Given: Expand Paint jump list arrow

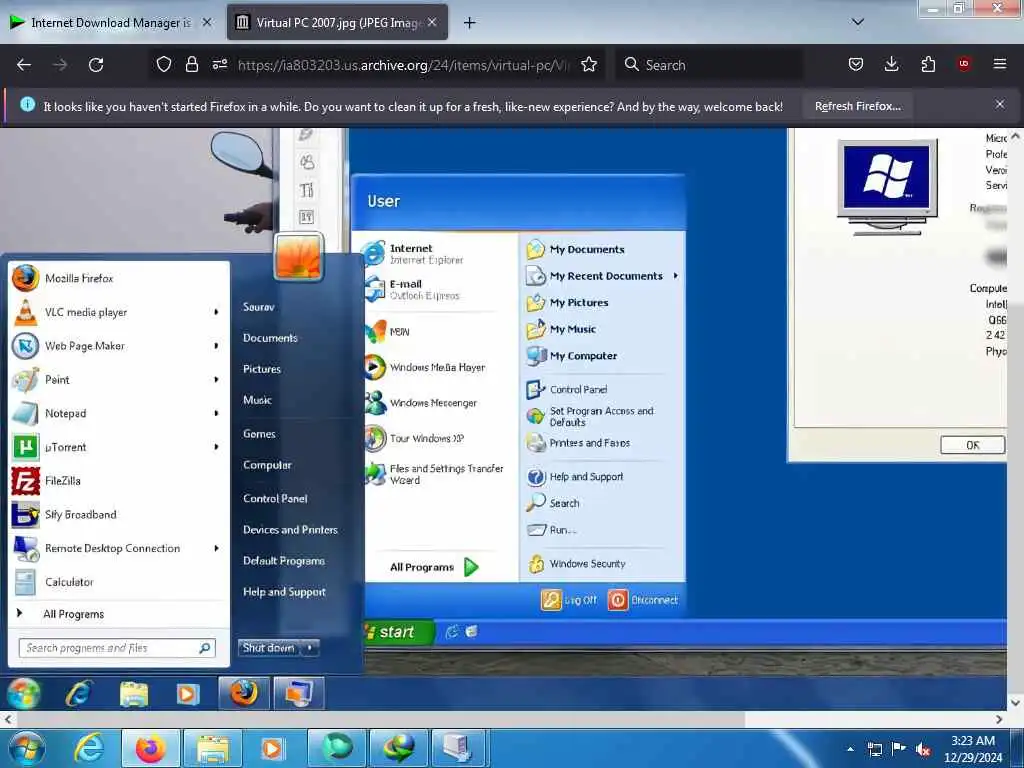Looking at the screenshot, I should (x=216, y=379).
